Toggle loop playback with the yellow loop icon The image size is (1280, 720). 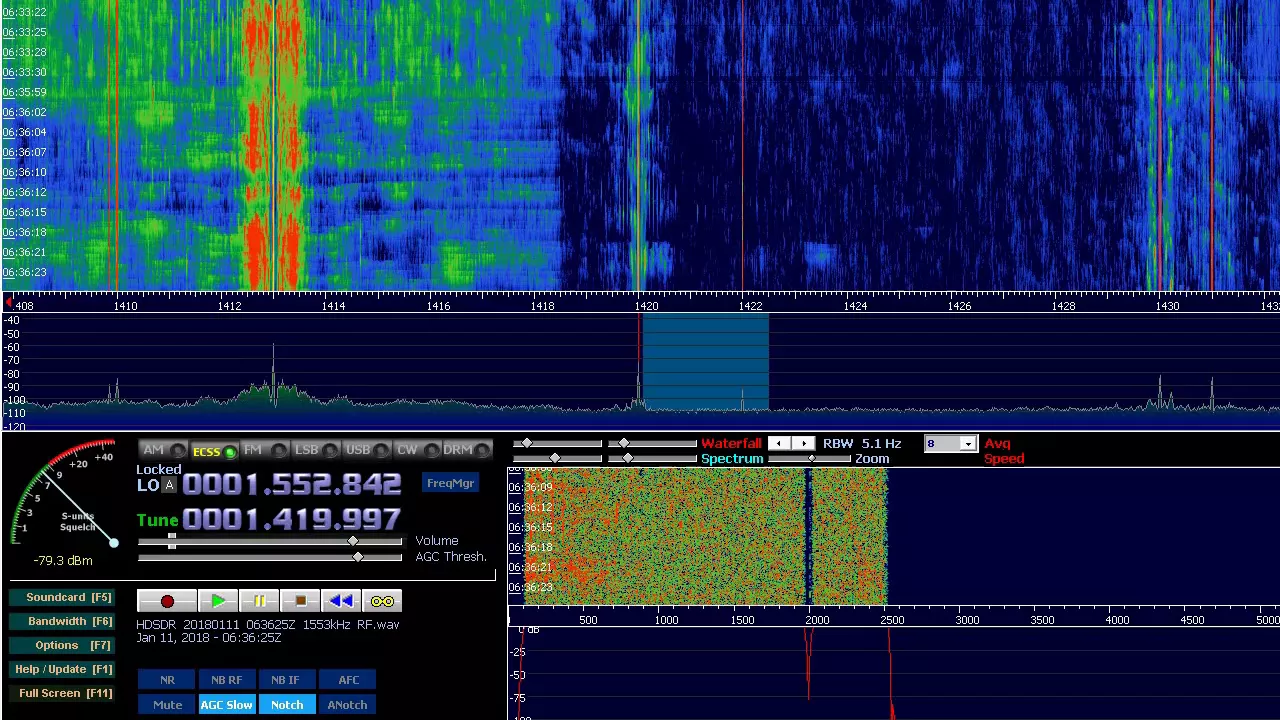(382, 601)
